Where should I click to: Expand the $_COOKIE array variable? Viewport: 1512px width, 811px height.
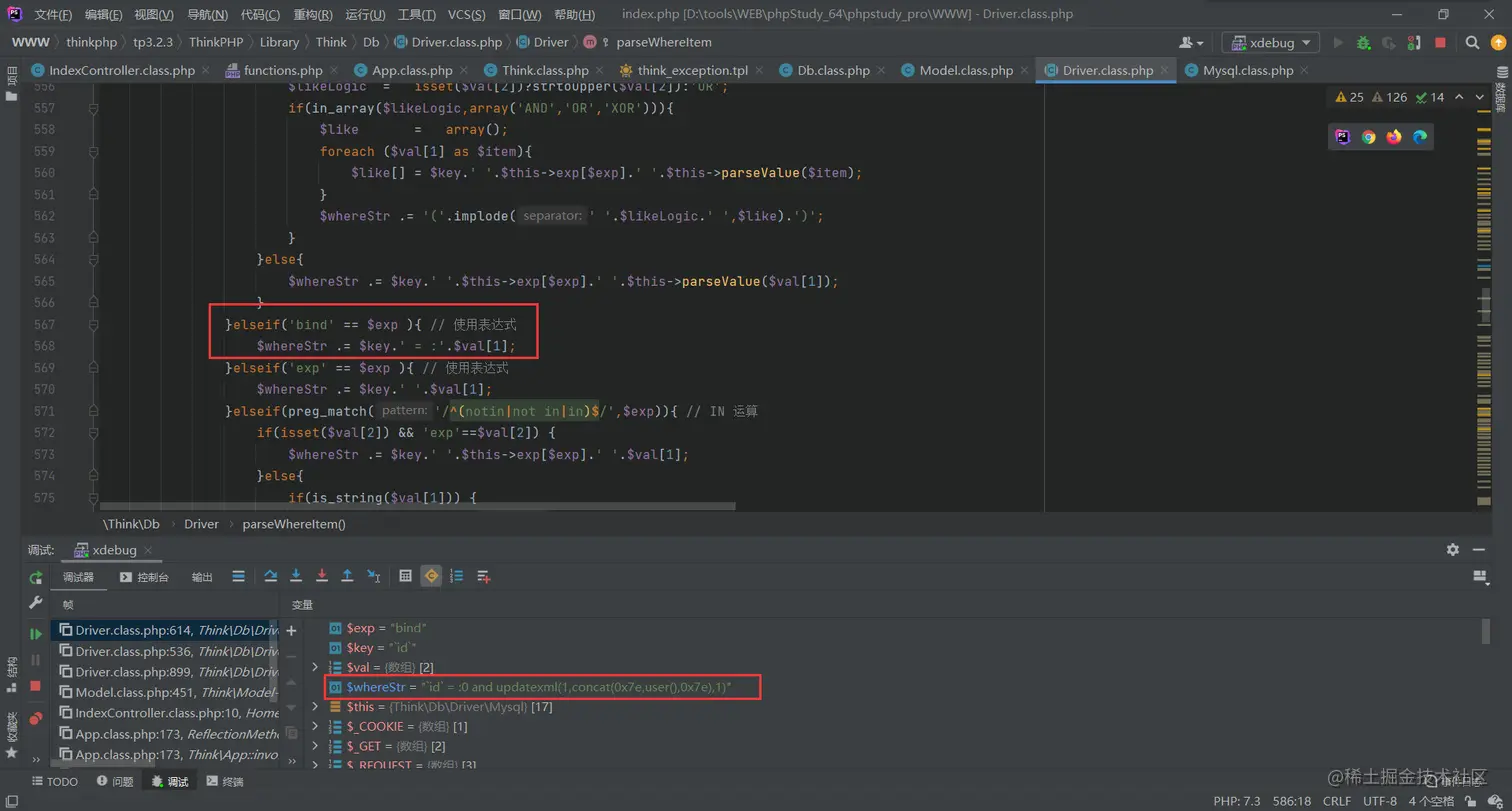tap(315, 726)
